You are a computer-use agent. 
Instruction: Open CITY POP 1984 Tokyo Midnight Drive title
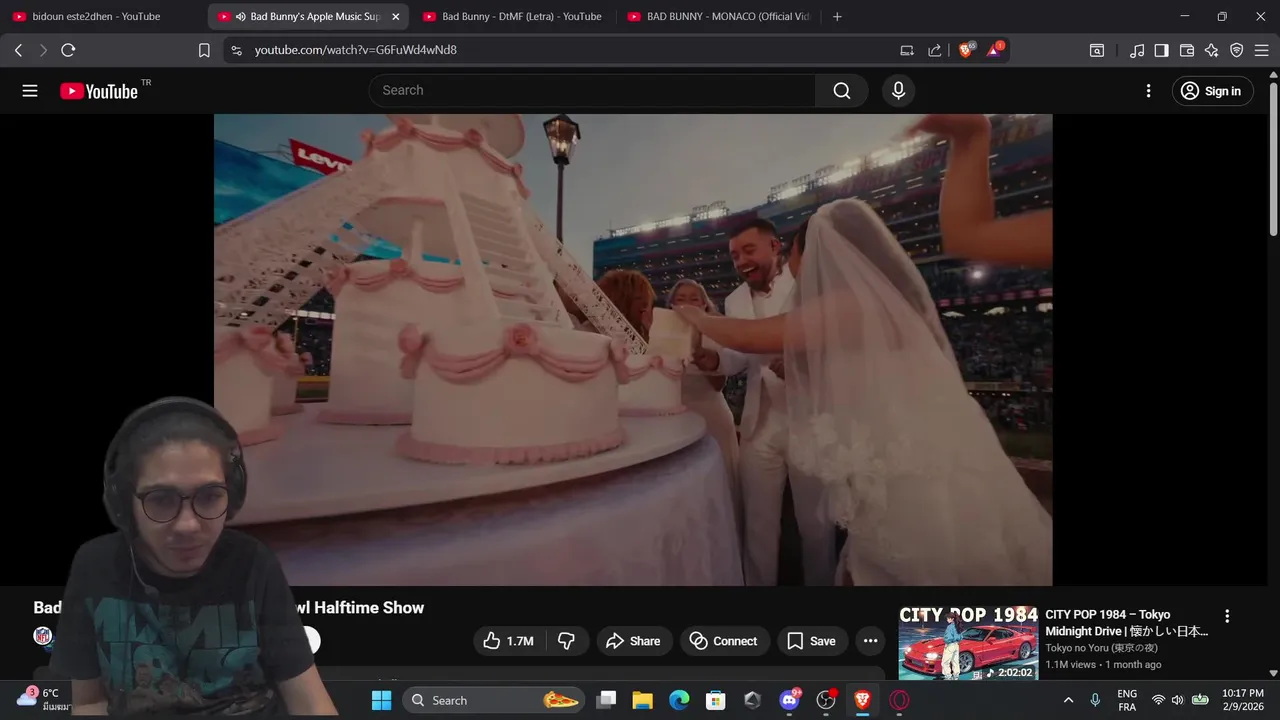(x=1127, y=623)
